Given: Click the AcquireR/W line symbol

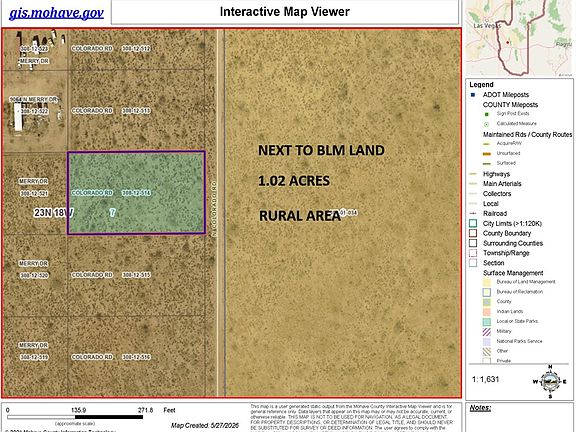Looking at the screenshot, I should [x=487, y=144].
